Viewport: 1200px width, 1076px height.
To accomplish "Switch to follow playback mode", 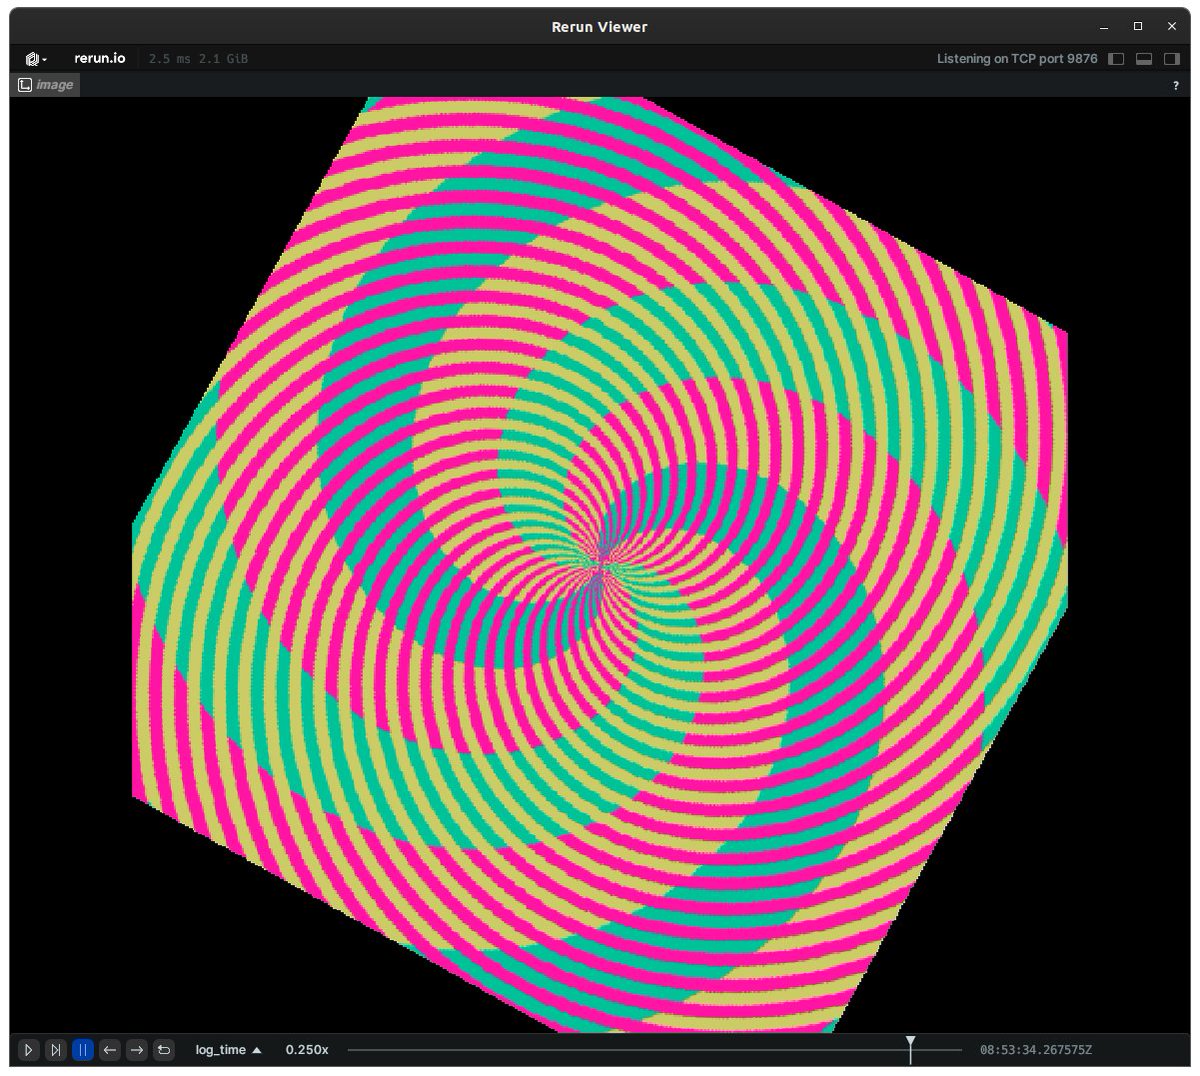I will [56, 1050].
